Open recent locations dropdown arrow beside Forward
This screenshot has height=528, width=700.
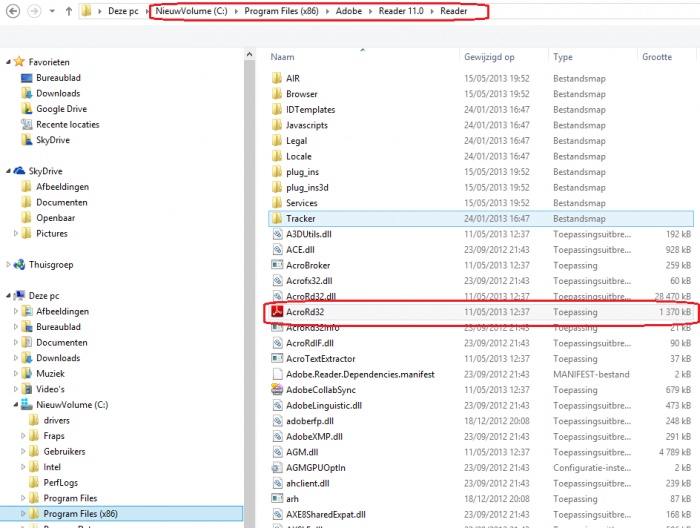click(x=52, y=11)
